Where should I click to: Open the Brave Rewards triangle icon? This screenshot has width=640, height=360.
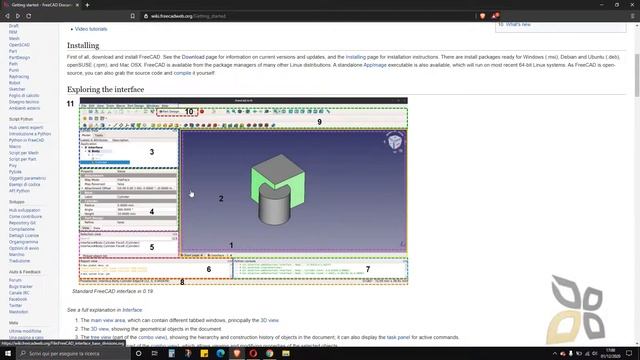click(495, 16)
